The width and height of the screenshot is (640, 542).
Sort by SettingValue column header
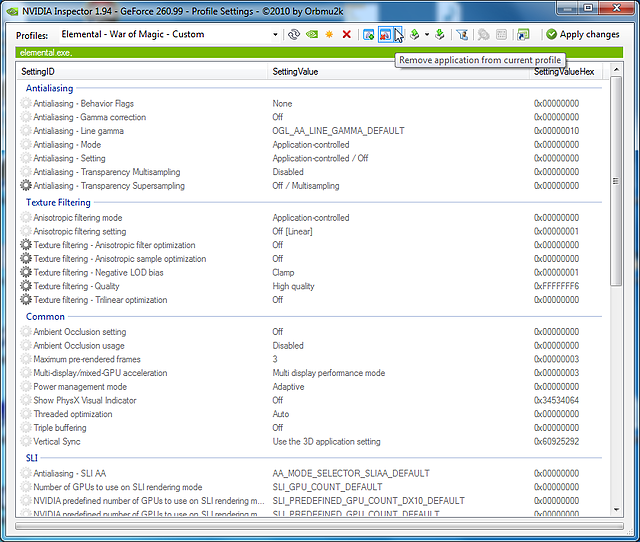click(398, 72)
